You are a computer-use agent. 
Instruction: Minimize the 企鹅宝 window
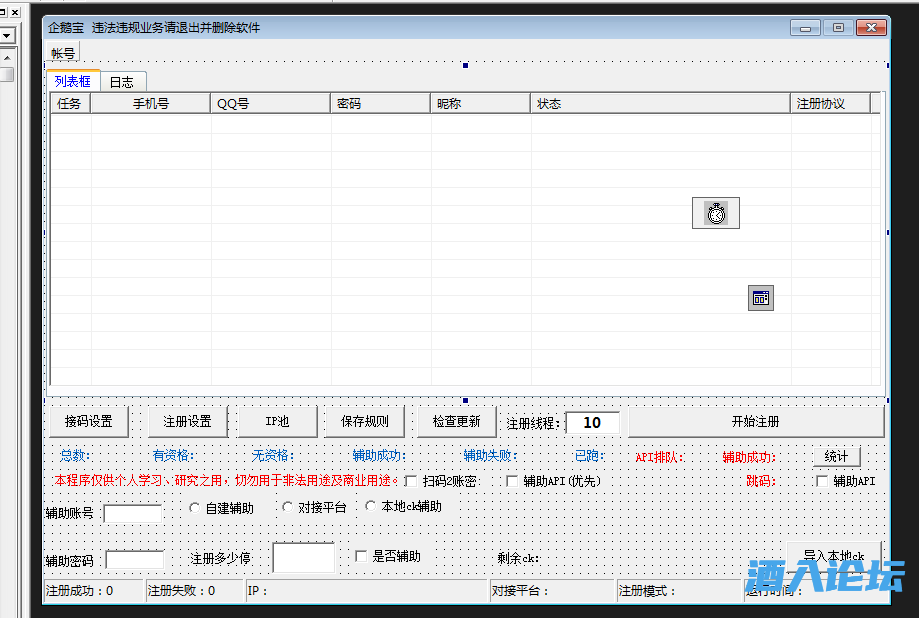[x=807, y=28]
